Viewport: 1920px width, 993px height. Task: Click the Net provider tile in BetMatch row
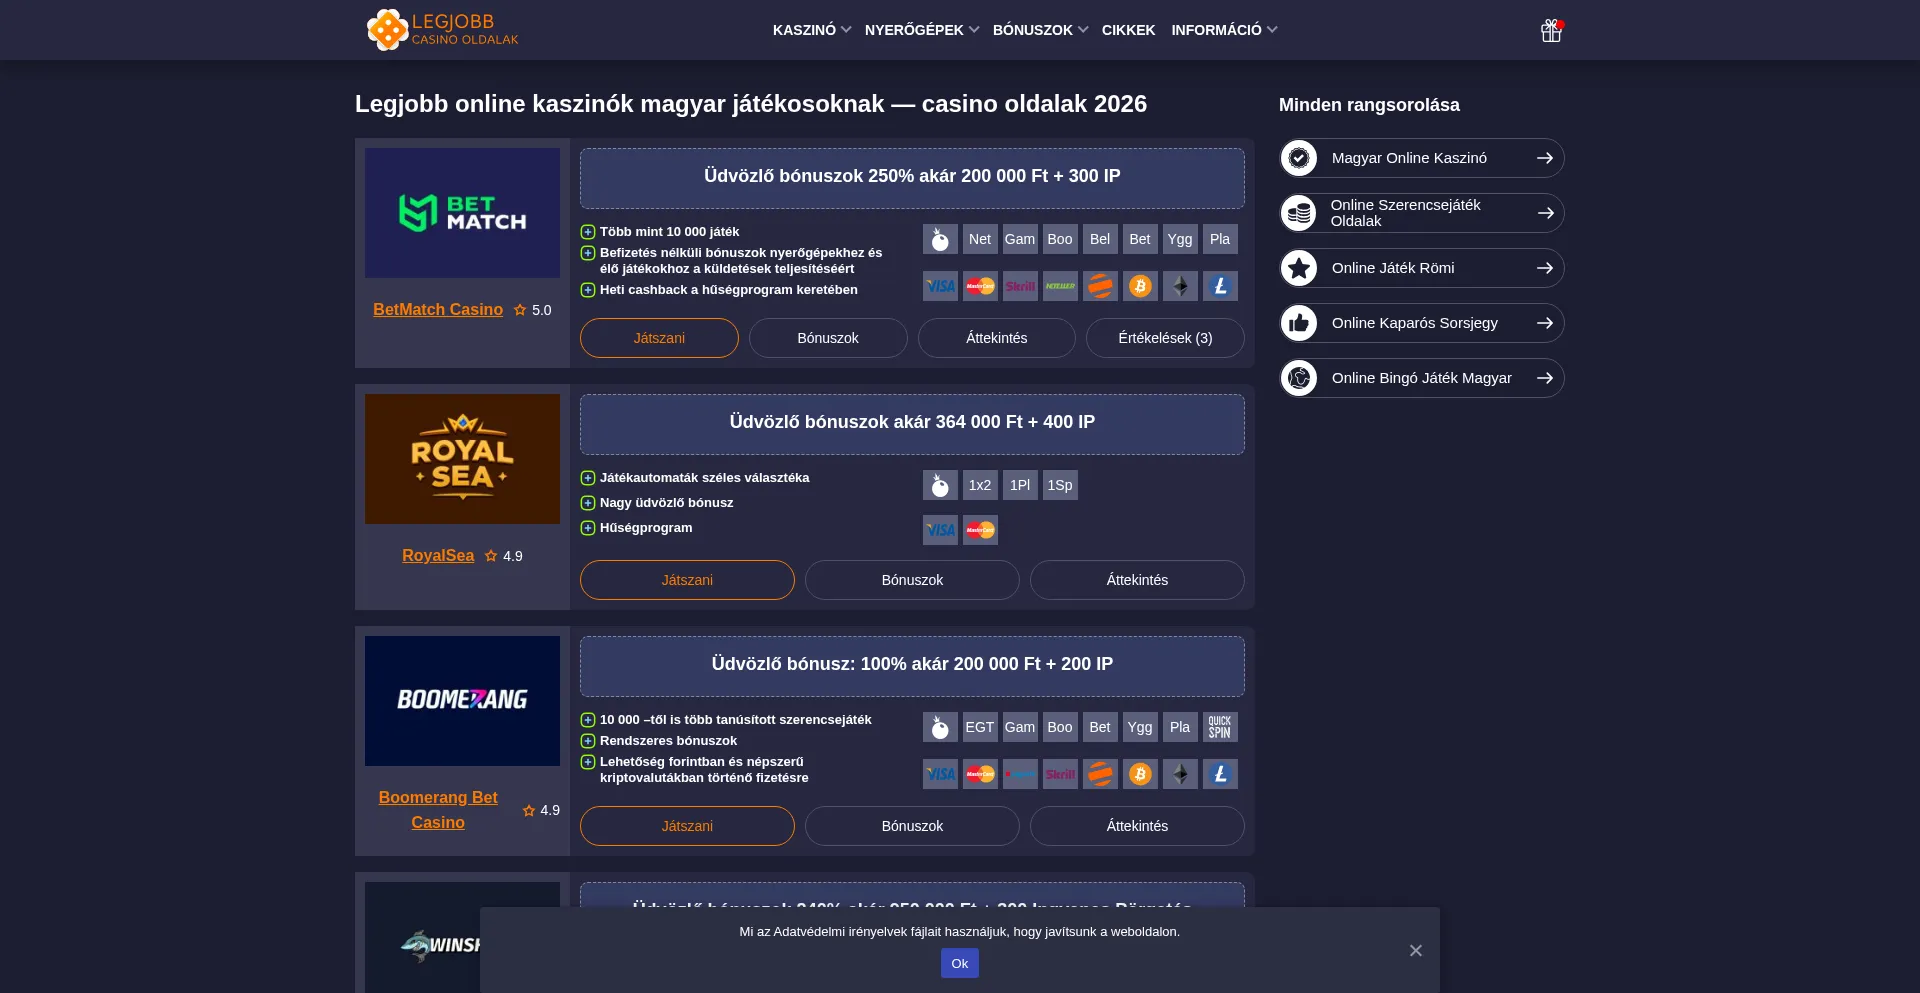(980, 239)
